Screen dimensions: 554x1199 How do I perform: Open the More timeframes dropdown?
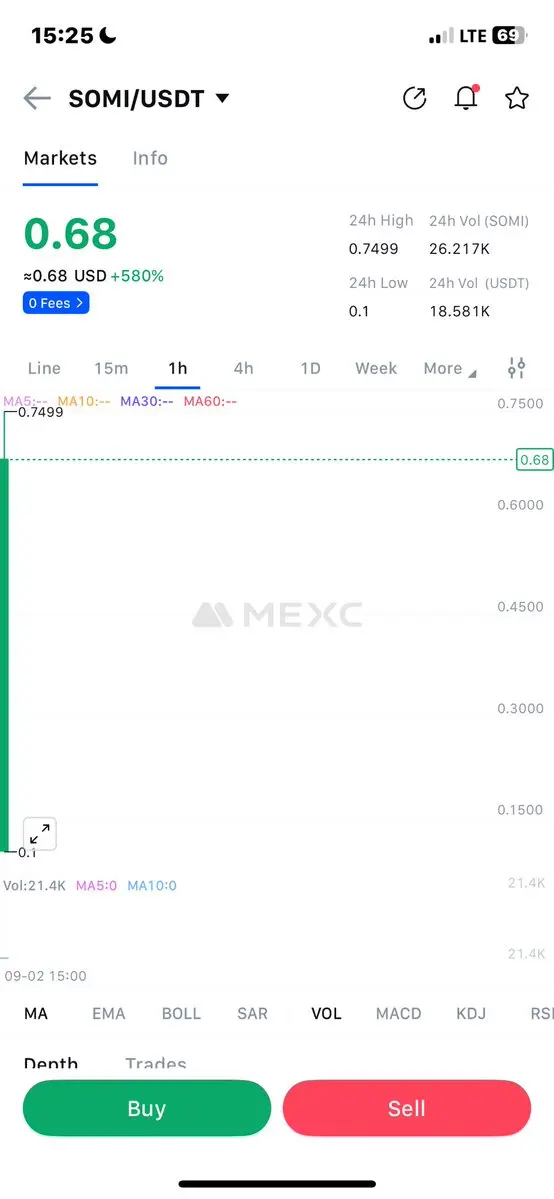450,369
